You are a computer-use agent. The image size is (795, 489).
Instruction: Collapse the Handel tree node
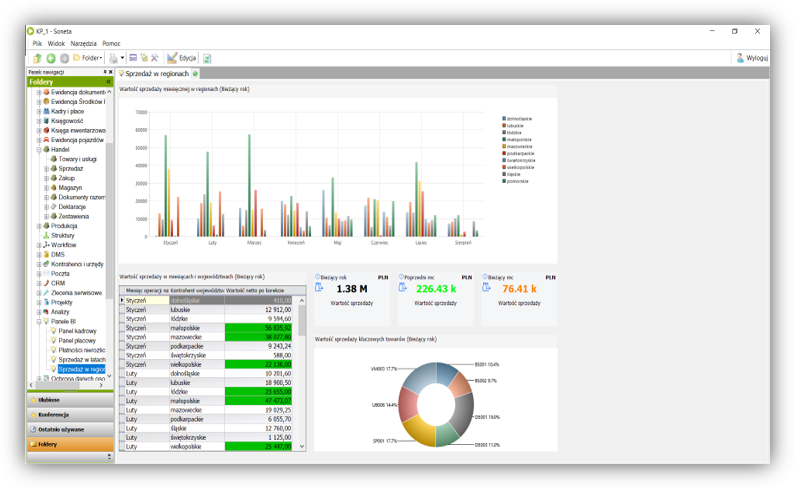[x=39, y=149]
